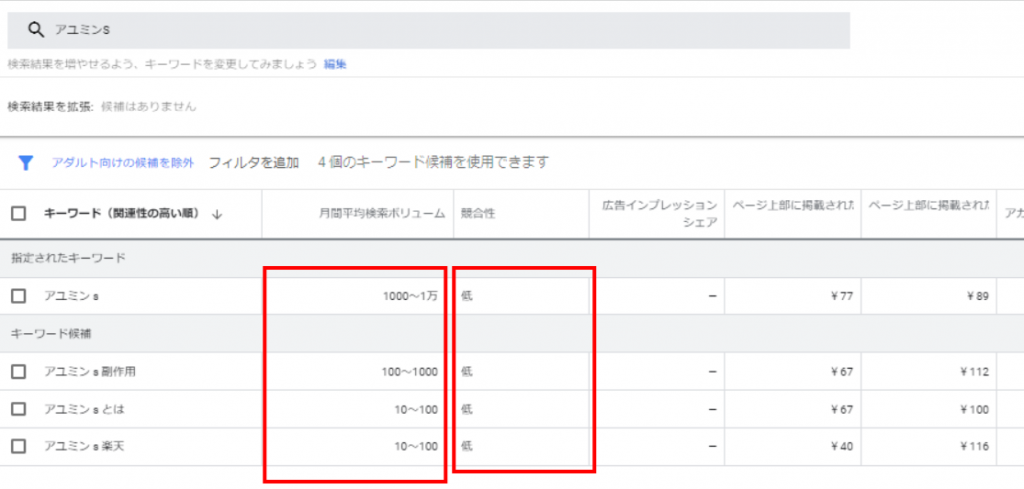This screenshot has width=1024, height=489.
Task: Click the ¥77 bid value
Action: pyautogui.click(x=842, y=296)
